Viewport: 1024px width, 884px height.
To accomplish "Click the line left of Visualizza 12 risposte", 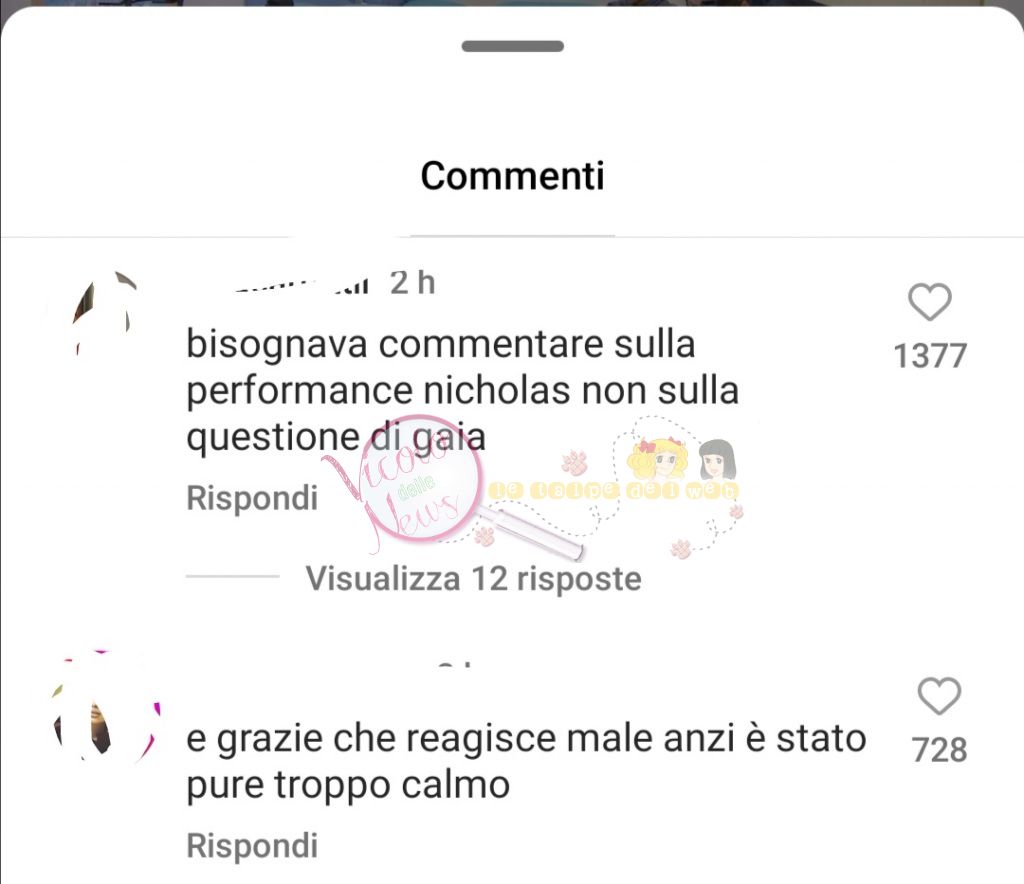I will (x=232, y=576).
